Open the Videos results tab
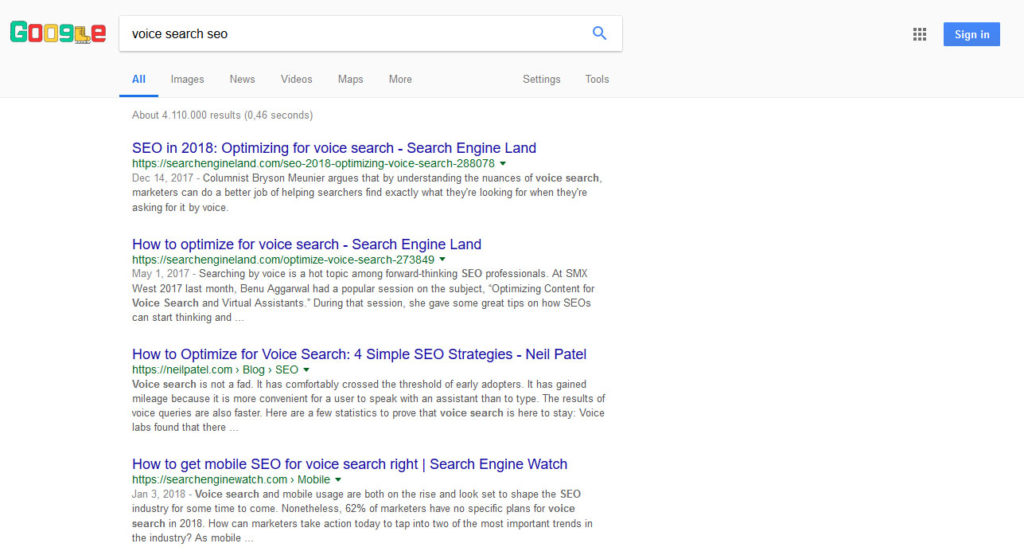Screen dimensions: 1024x555 tap(296, 79)
